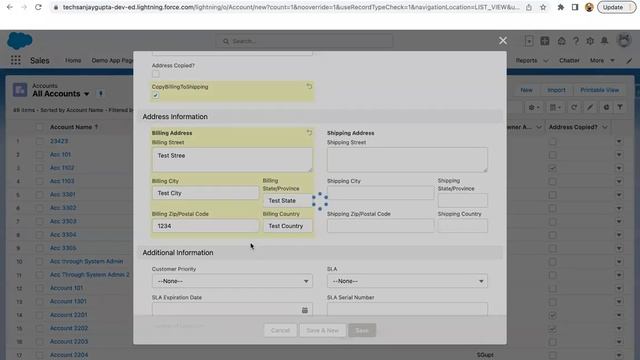Image resolution: width=640 pixels, height=360 pixels.
Task: Select all rows header checkbox
Action: 39,127
